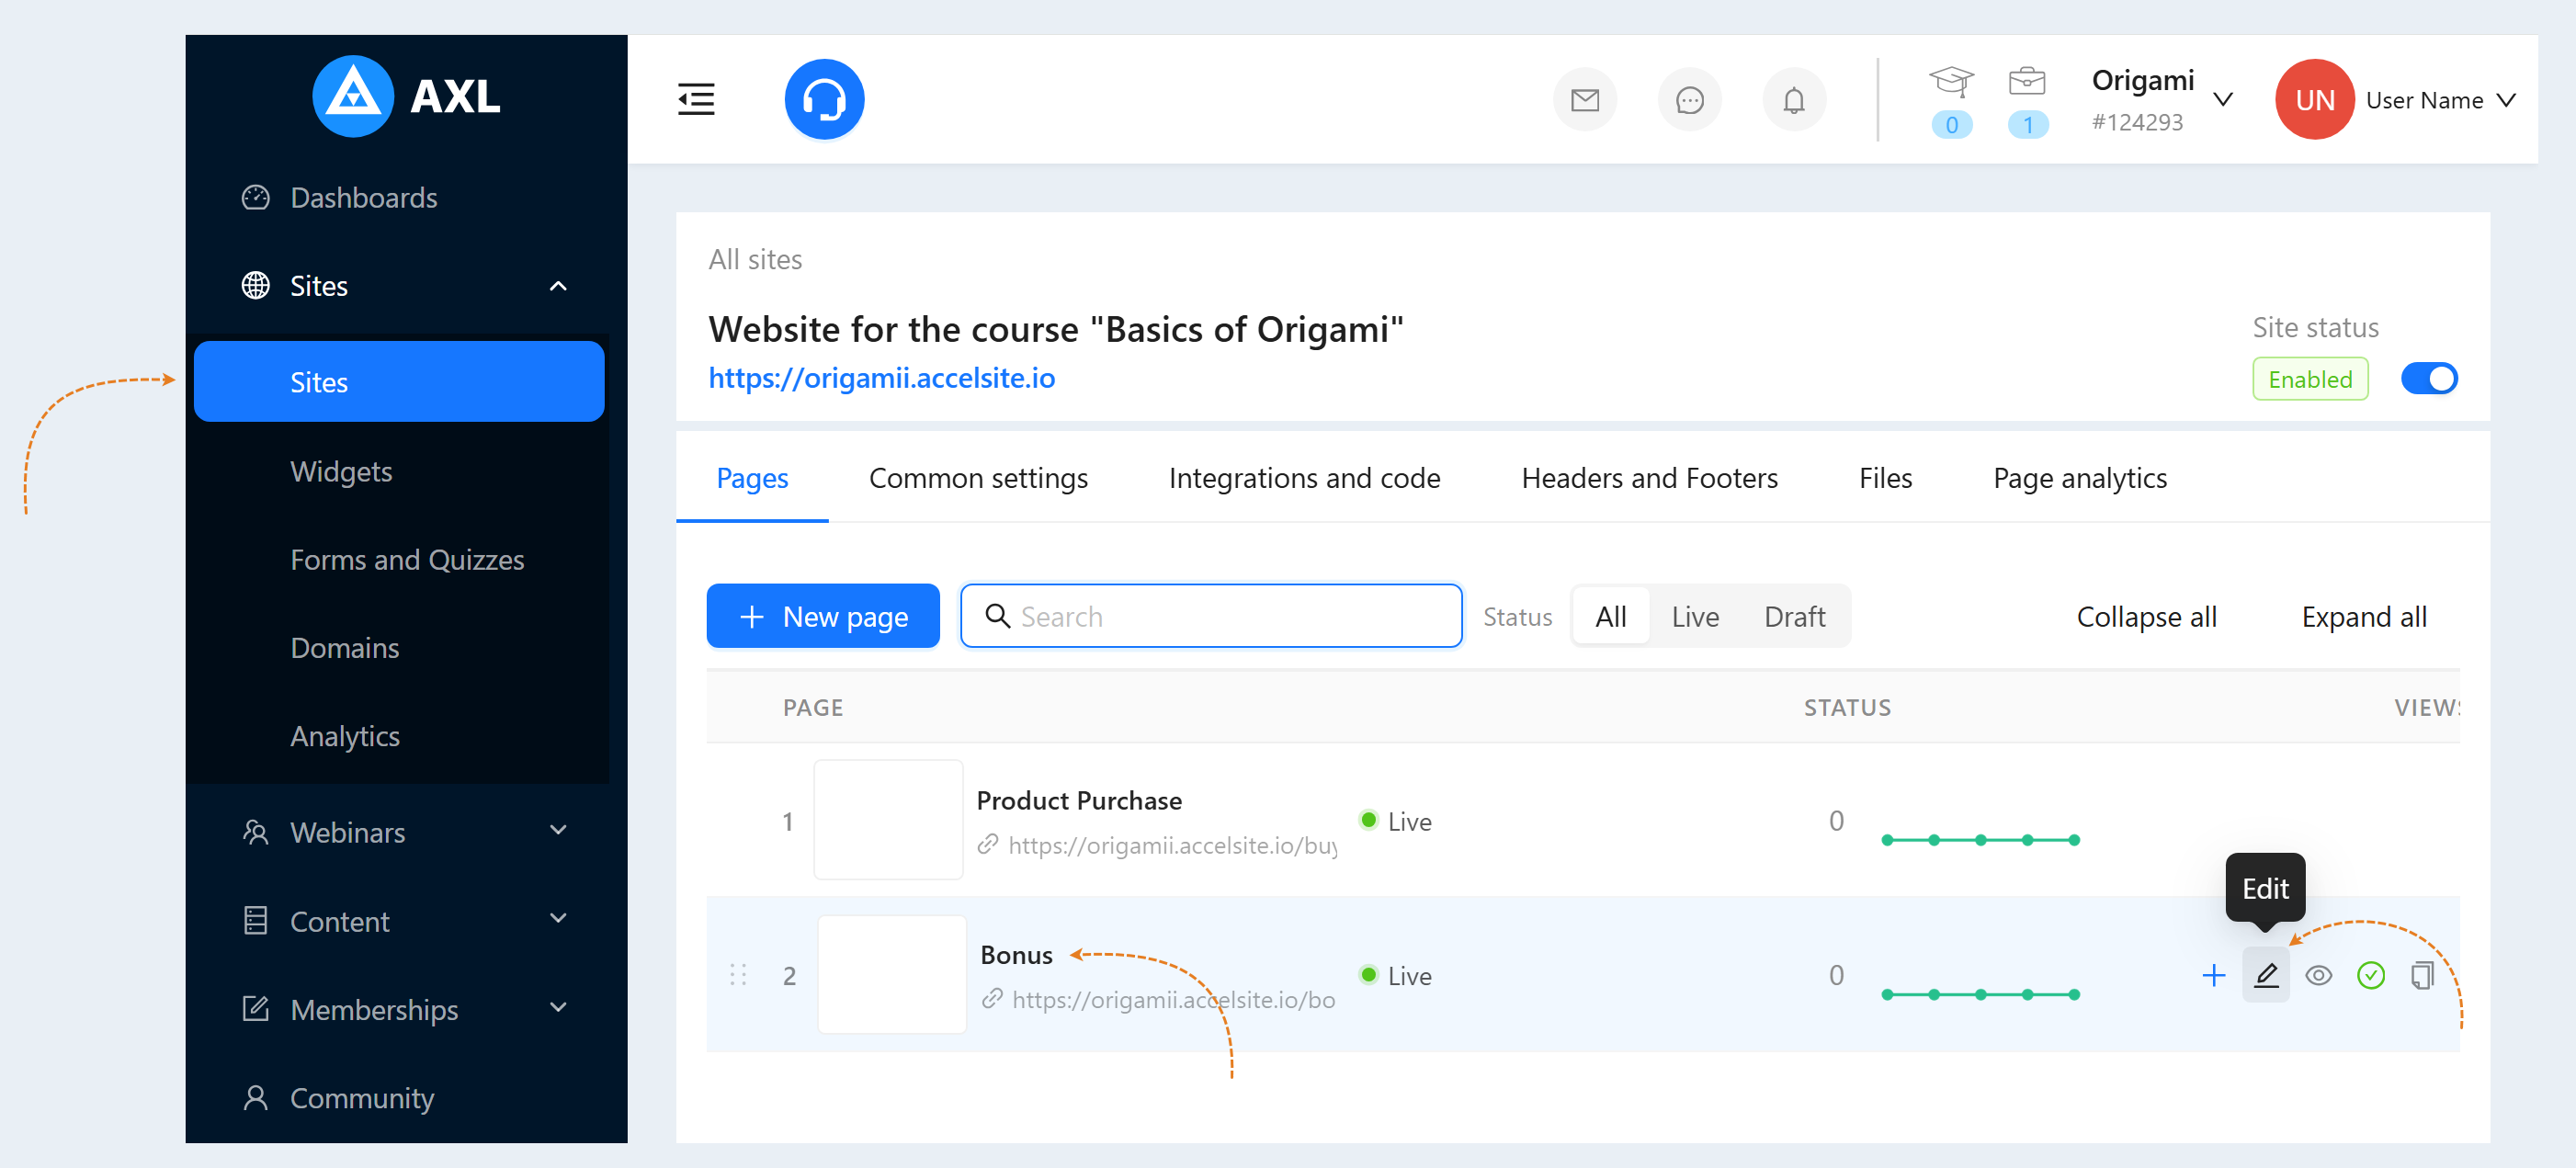Go back via All sites breadcrumb
Image resolution: width=2576 pixels, height=1168 pixels.
(x=755, y=259)
